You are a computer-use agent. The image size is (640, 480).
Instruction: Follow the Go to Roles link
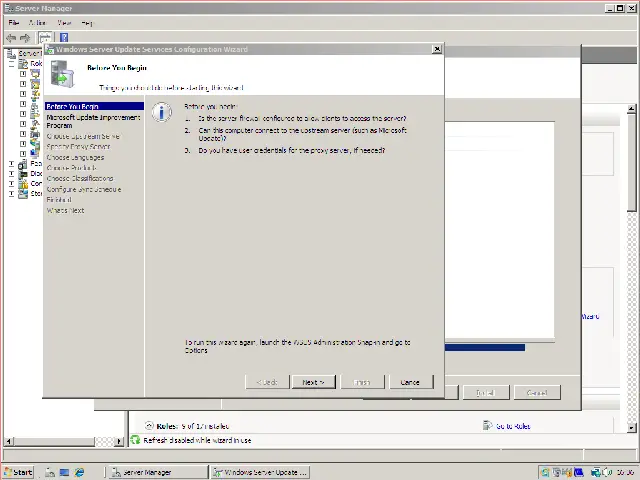click(513, 426)
